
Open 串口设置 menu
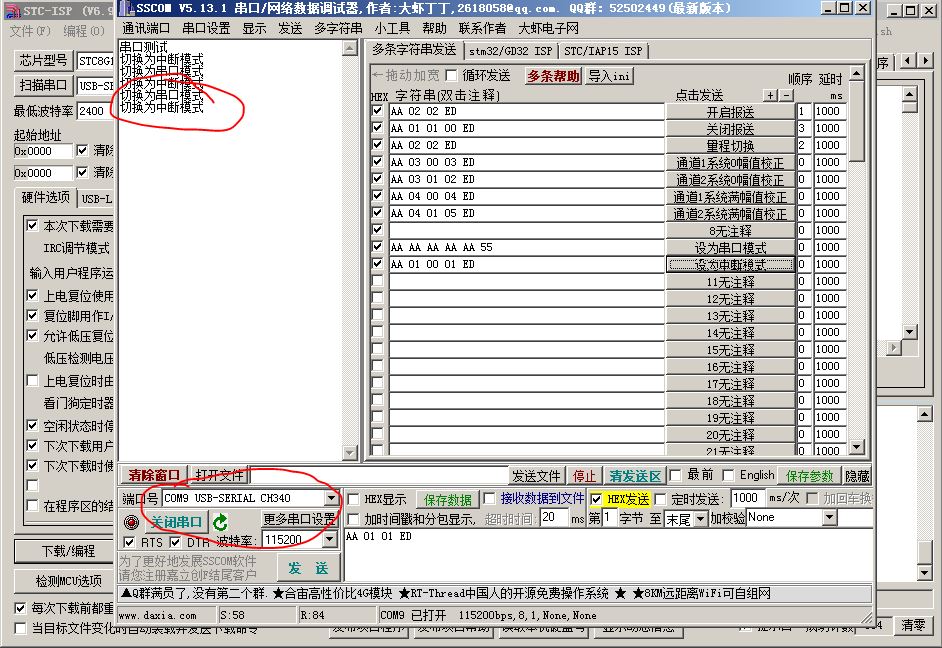point(206,28)
